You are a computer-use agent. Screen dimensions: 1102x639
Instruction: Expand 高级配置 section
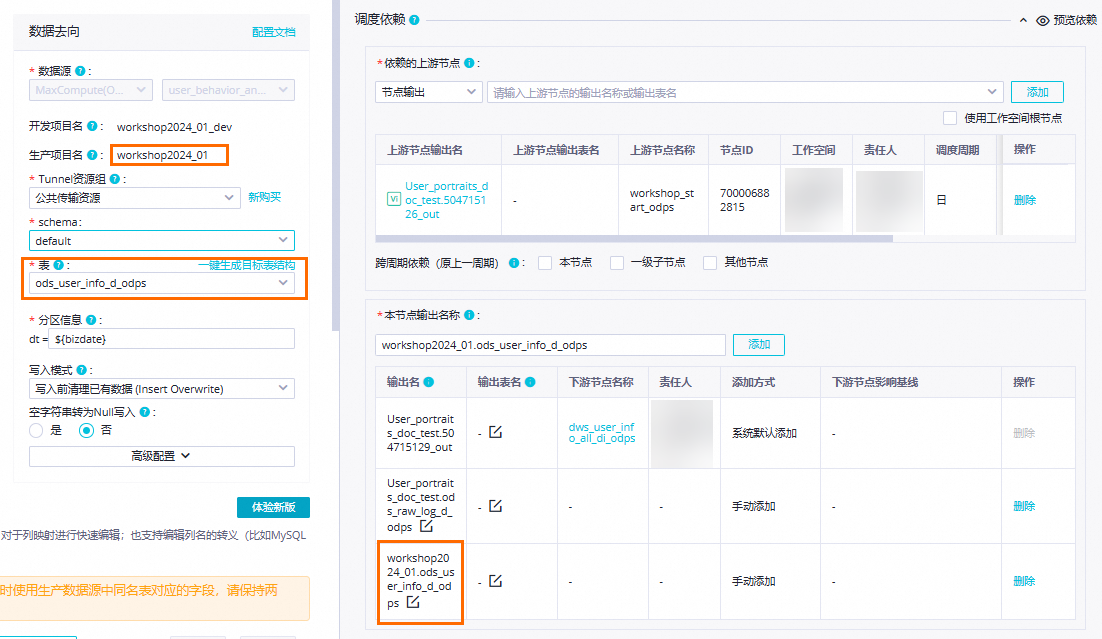tap(162, 456)
